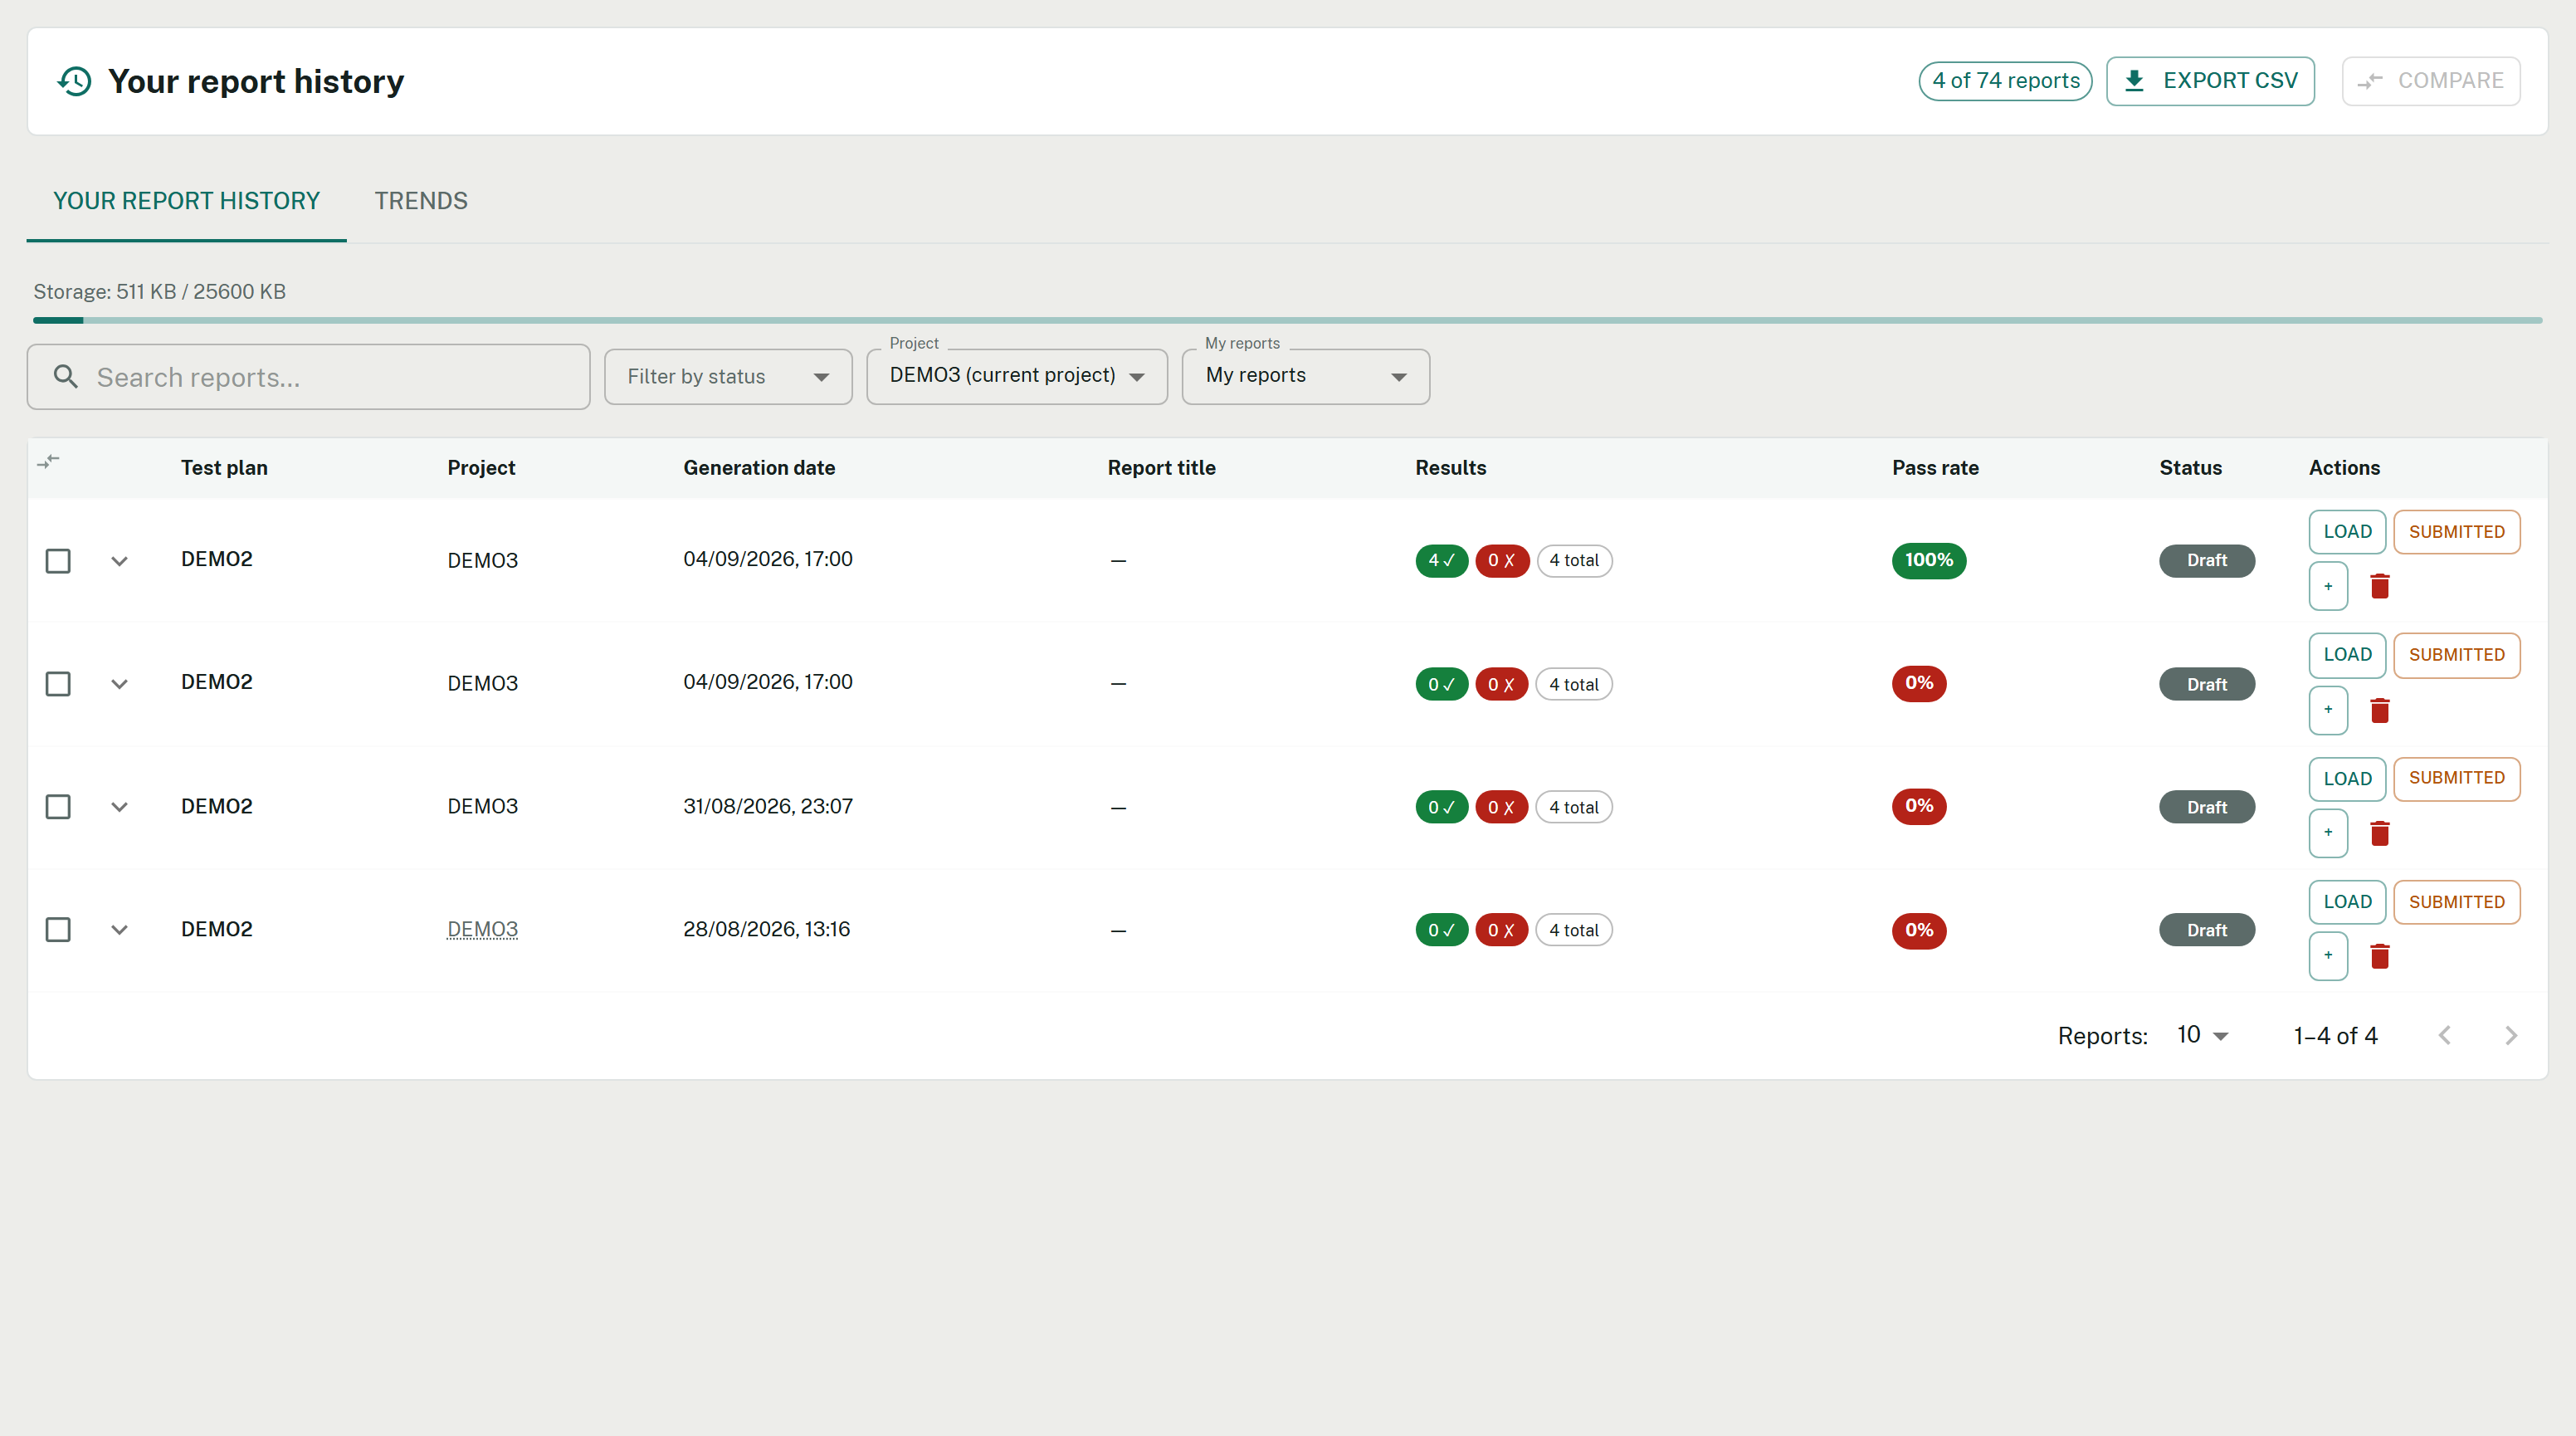Click the Pass rate column header
This screenshot has width=2576, height=1436.
tap(1935, 468)
